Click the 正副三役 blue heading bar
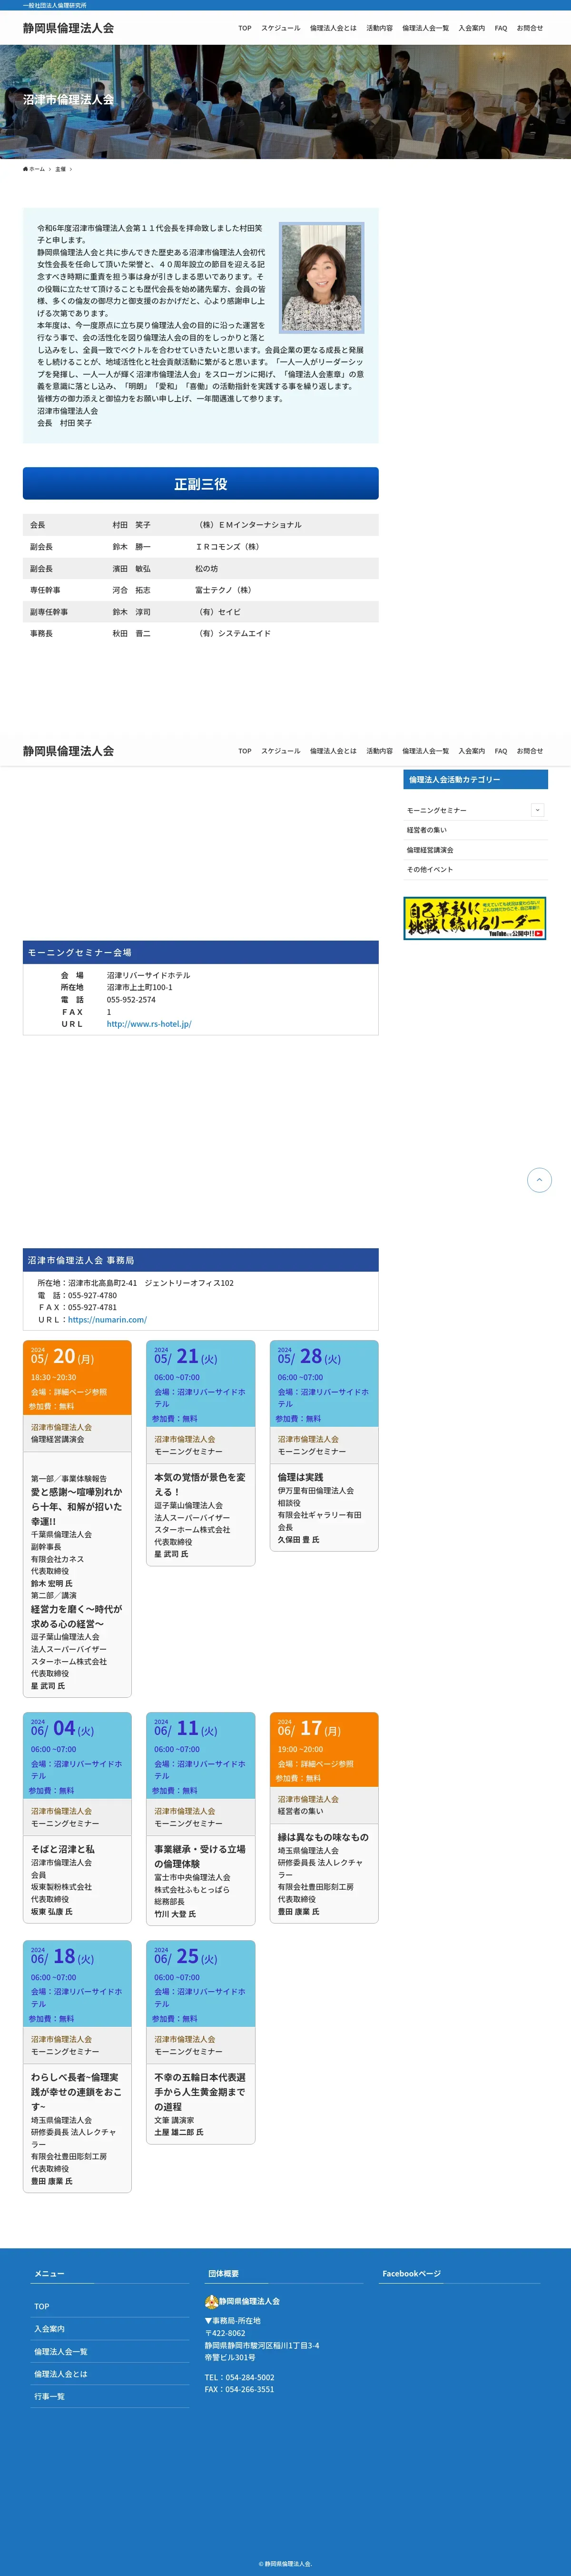Image resolution: width=571 pixels, height=2576 pixels. click(x=201, y=483)
